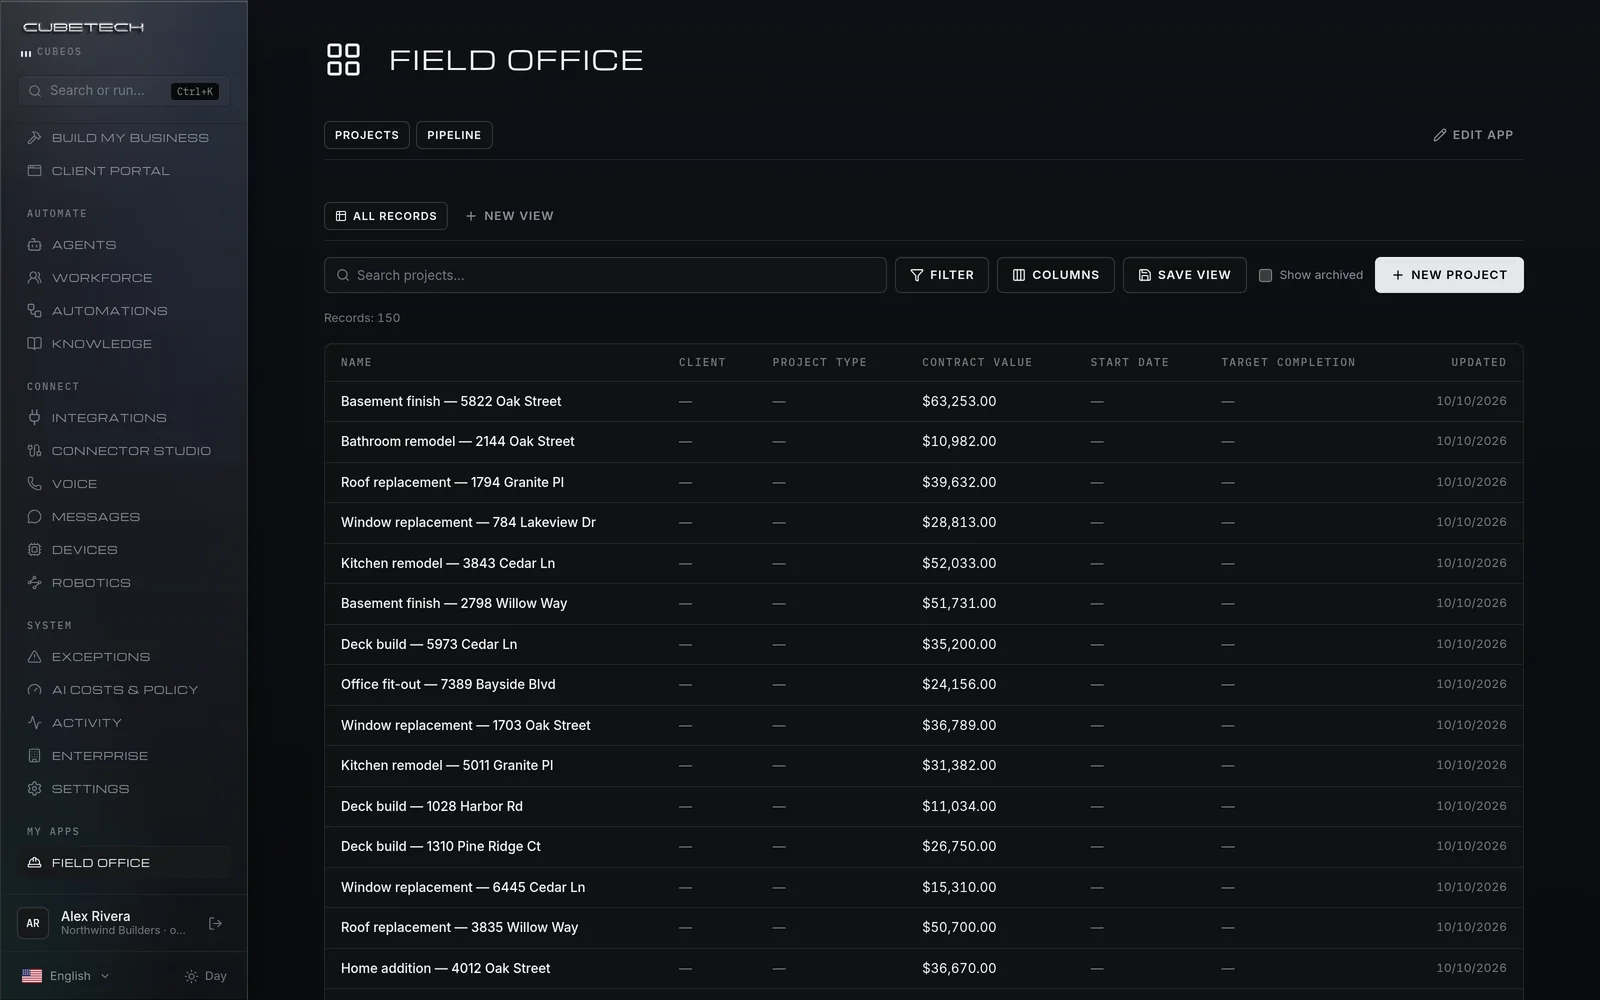Open the Filter options

(x=941, y=275)
